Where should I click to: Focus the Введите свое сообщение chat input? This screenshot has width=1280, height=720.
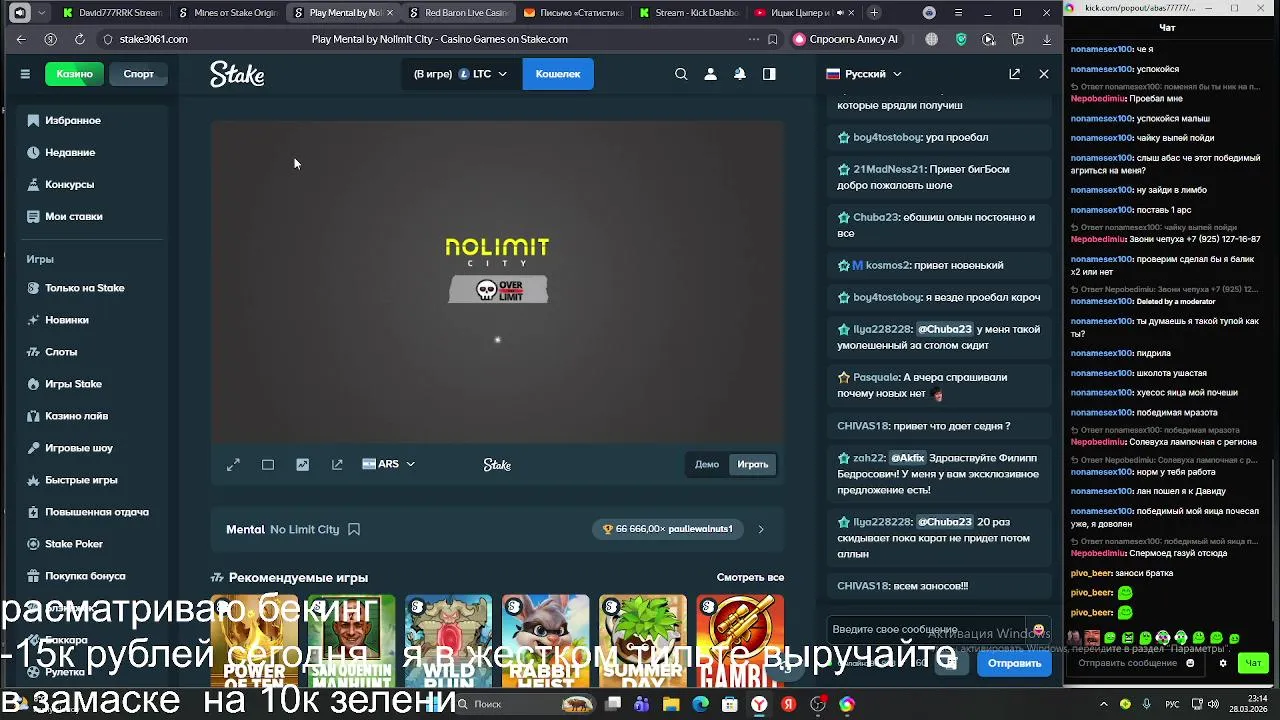coord(925,630)
